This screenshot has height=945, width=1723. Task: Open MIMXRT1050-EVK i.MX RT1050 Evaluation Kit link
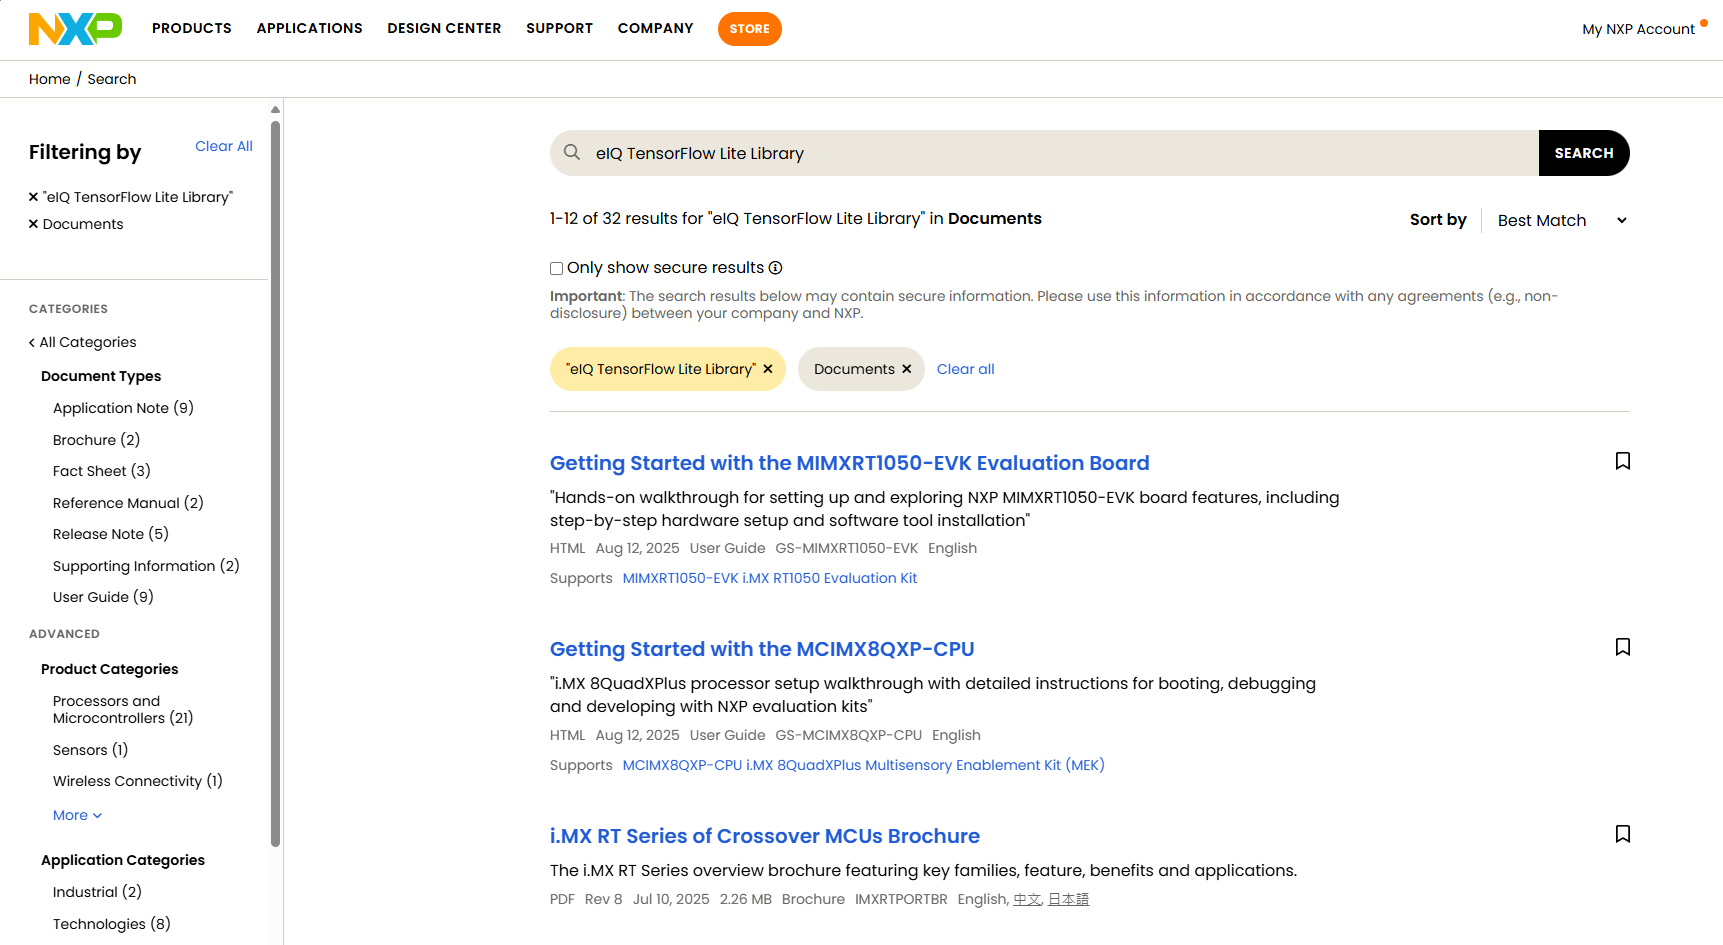770,578
